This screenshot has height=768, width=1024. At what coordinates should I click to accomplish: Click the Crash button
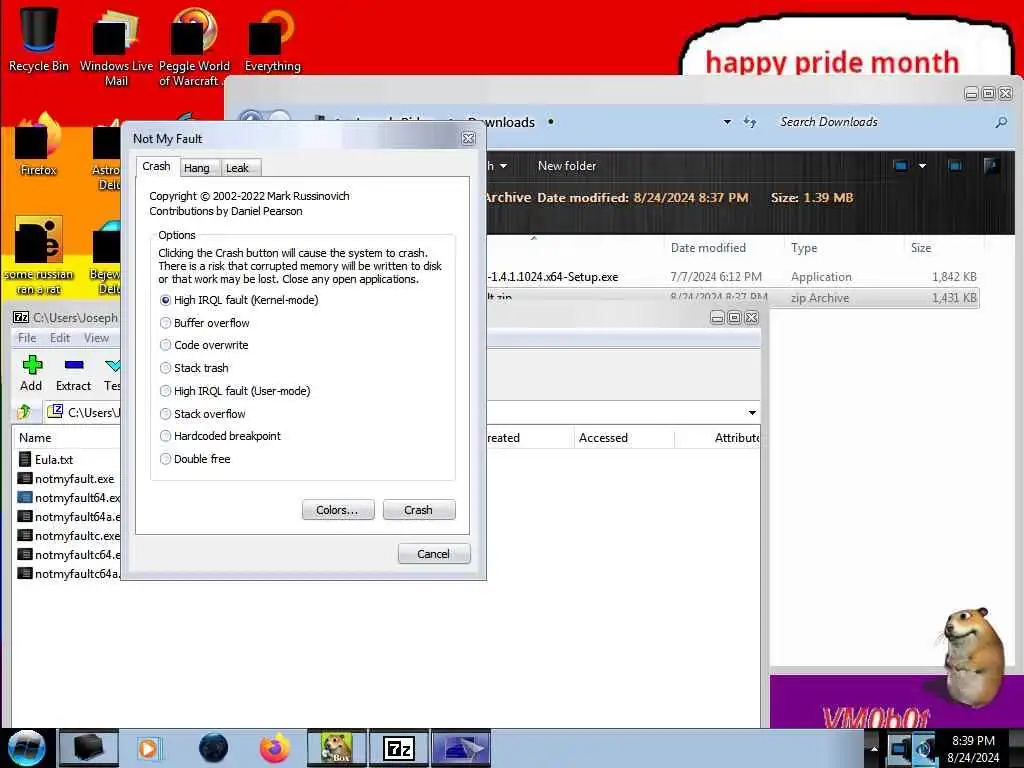[x=419, y=510]
